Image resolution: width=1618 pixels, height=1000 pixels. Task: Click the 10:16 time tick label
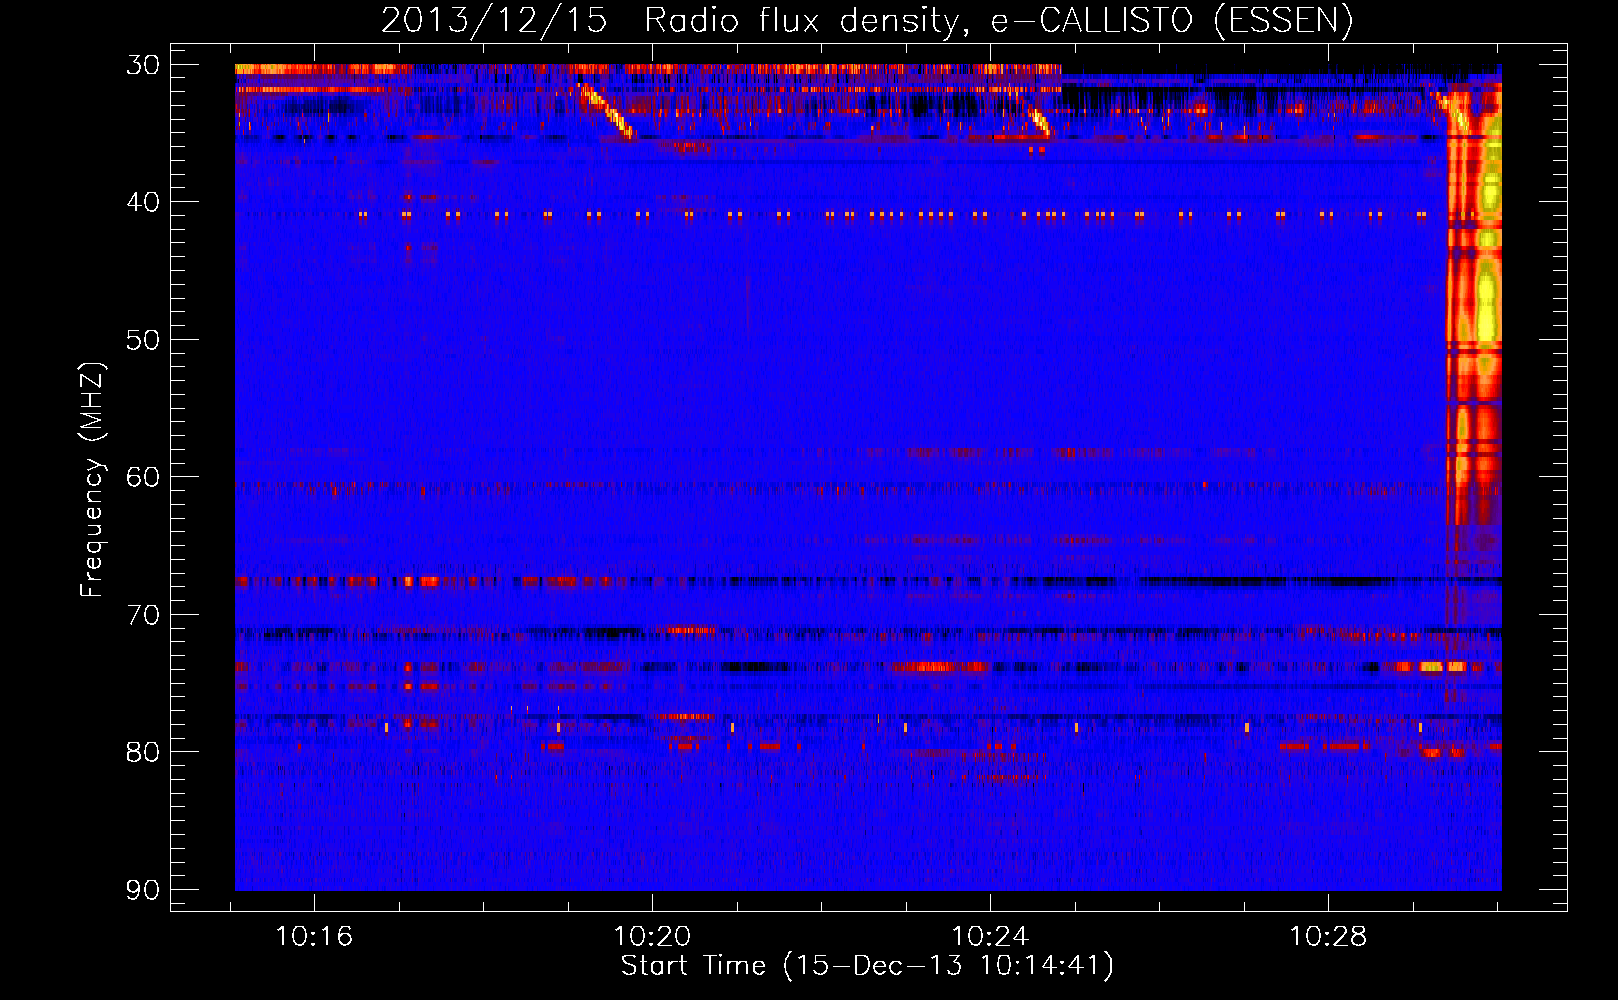(x=314, y=936)
